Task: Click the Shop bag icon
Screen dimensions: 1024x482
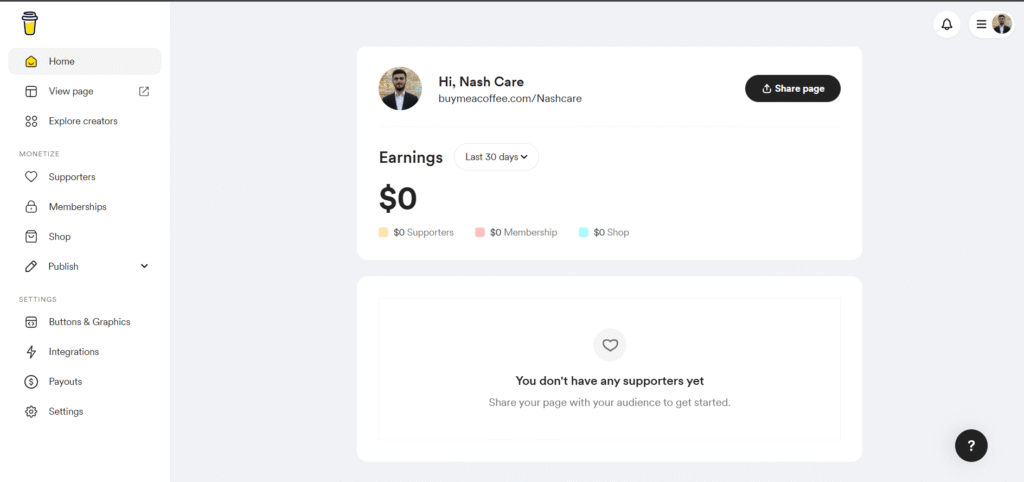Action: (31, 237)
